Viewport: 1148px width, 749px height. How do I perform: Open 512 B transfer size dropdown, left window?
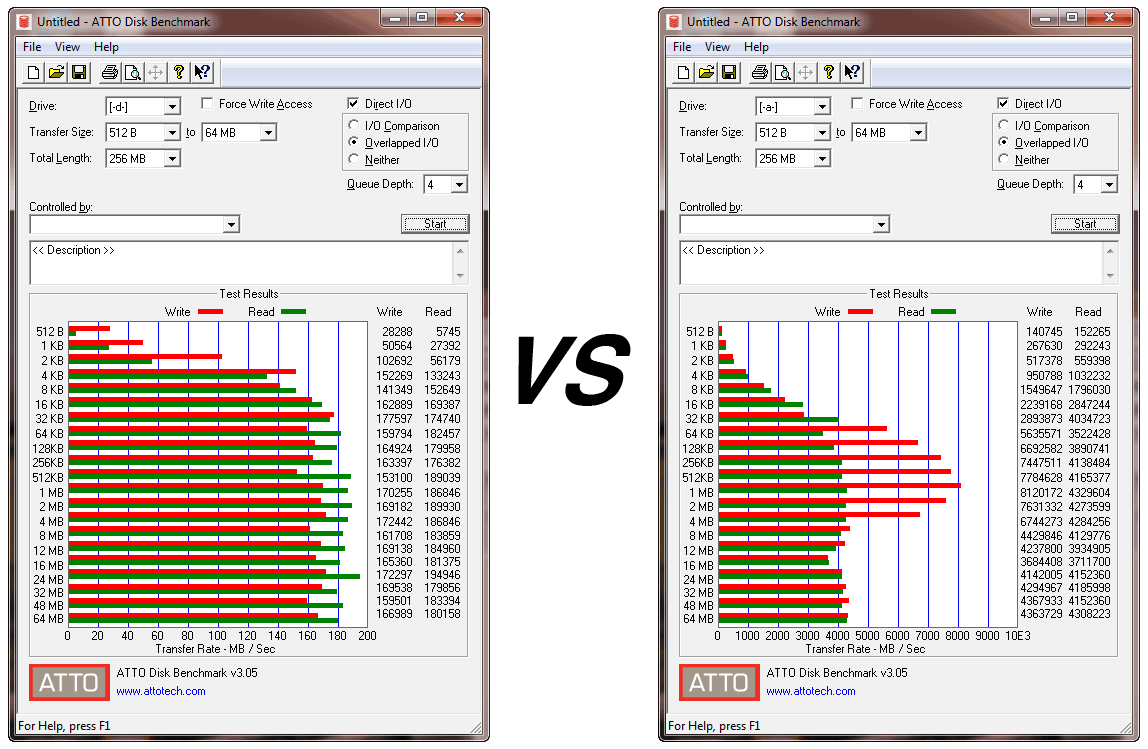click(172, 133)
